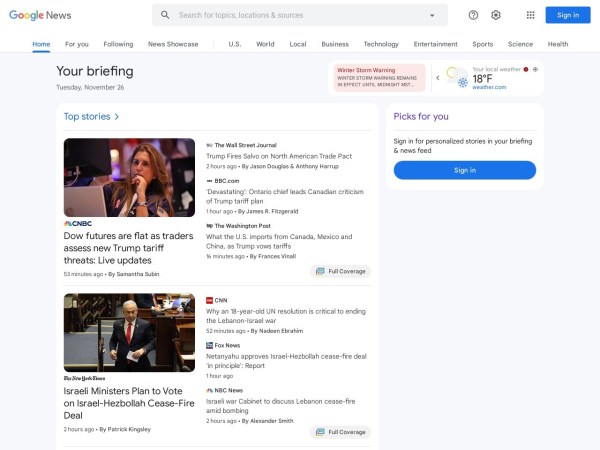Viewport: 600px width, 450px height.
Task: Open the Help icon in the header
Action: tap(473, 15)
